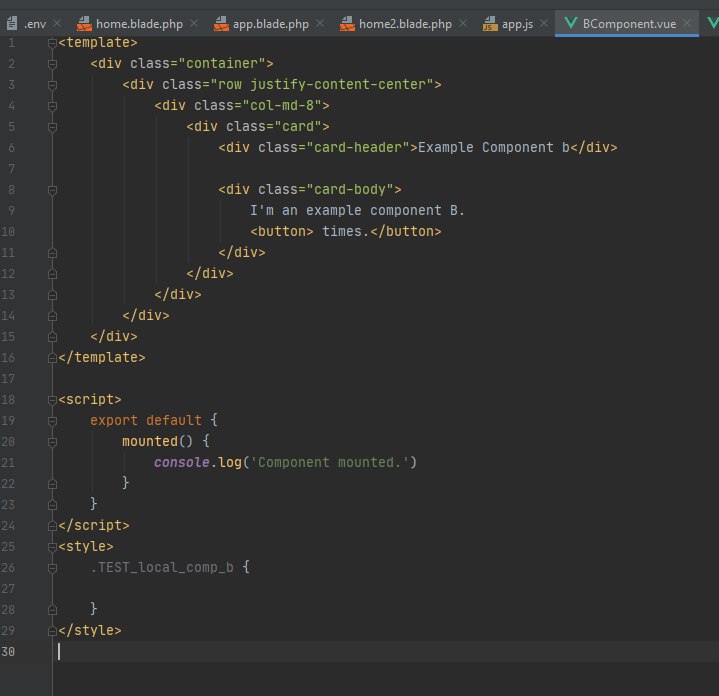Click line number 17 in the gutter
The width and height of the screenshot is (719, 696).
8,379
